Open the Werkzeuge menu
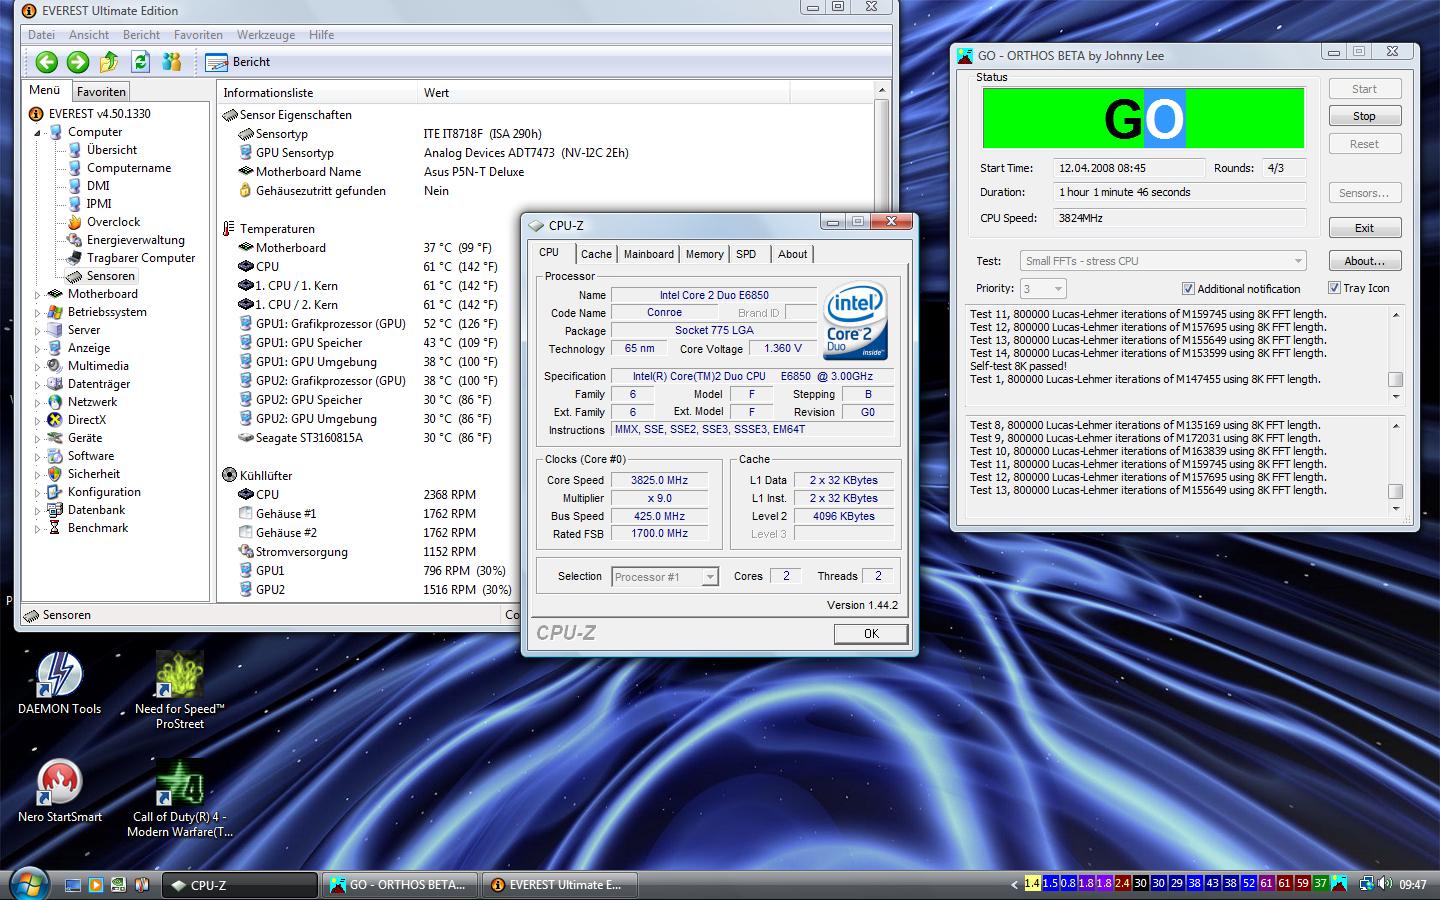The width and height of the screenshot is (1440, 900). tap(266, 35)
